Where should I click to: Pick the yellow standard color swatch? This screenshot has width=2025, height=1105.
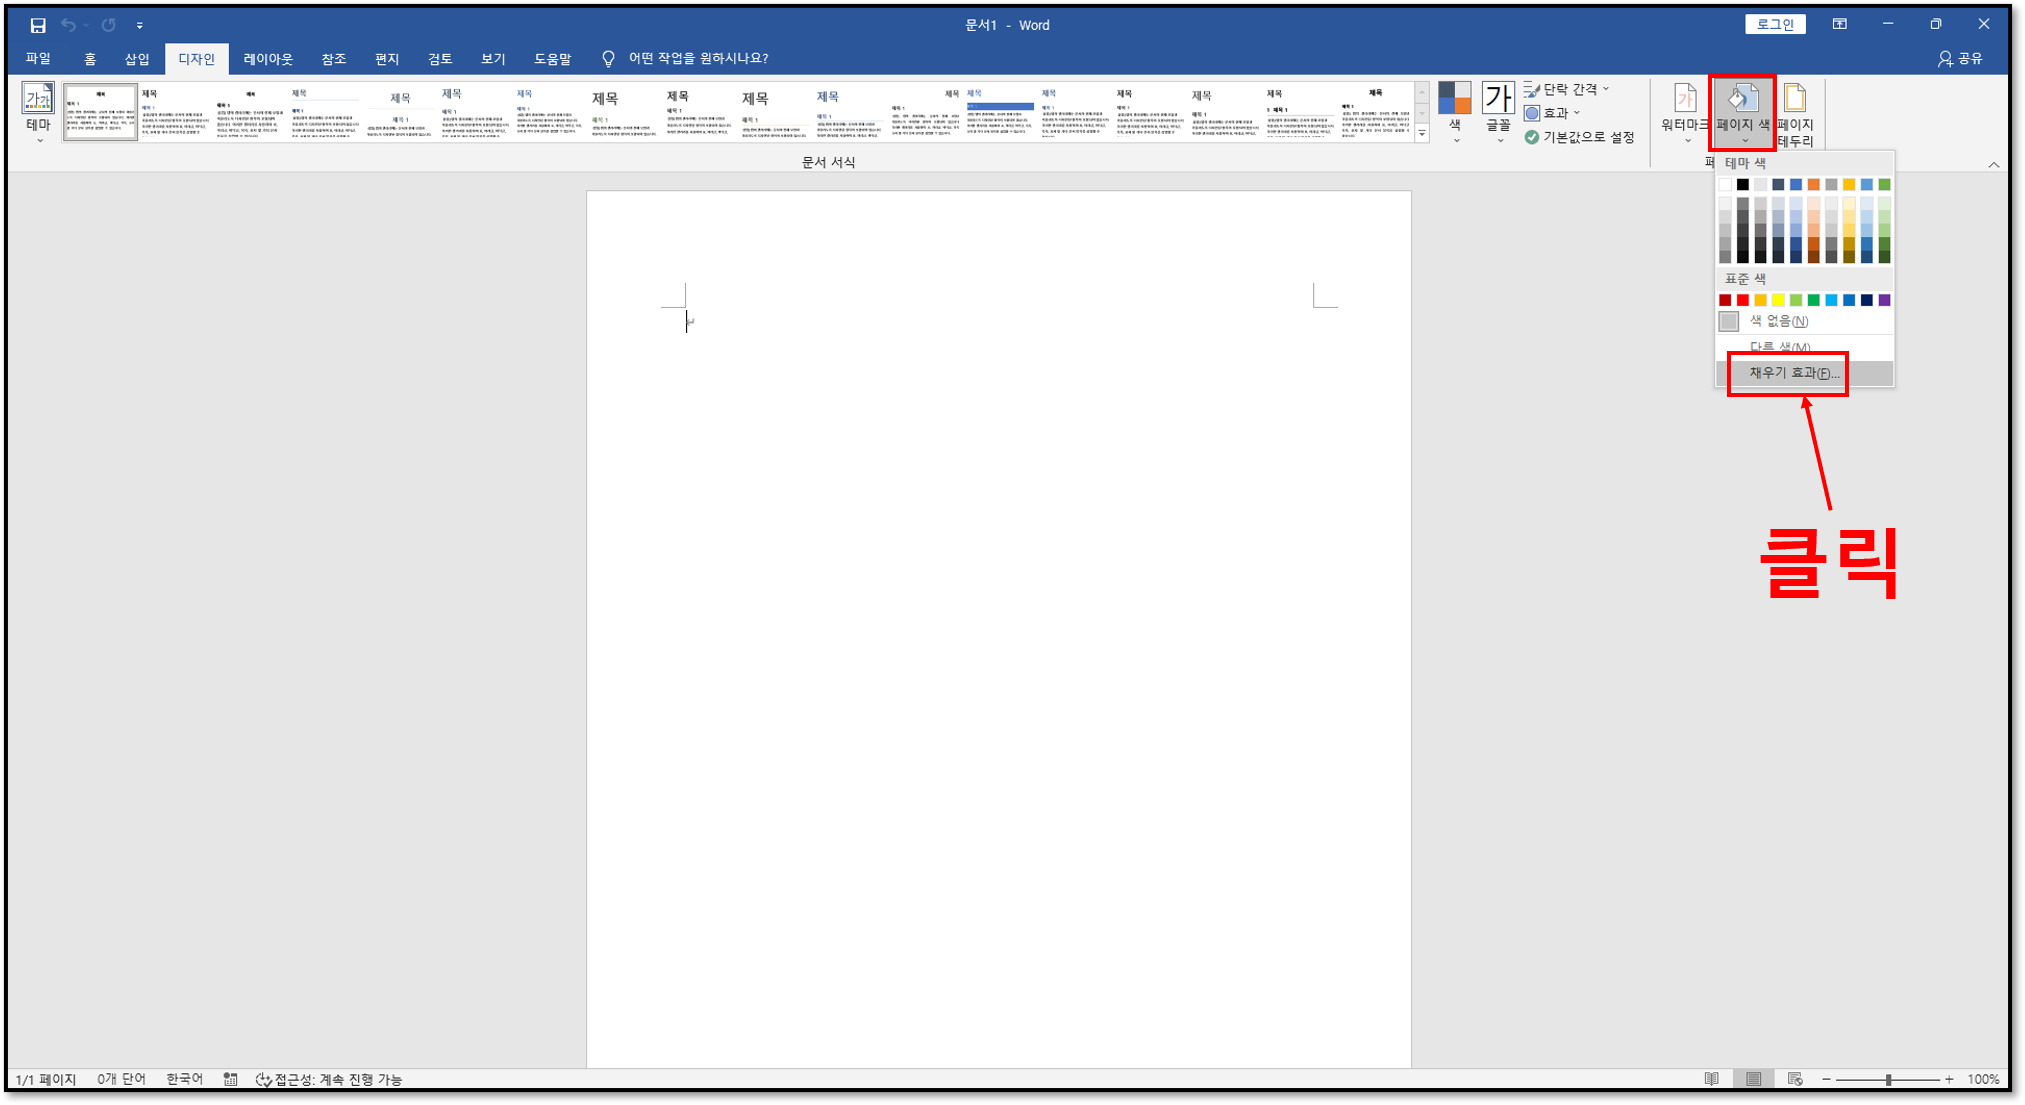[x=1778, y=300]
